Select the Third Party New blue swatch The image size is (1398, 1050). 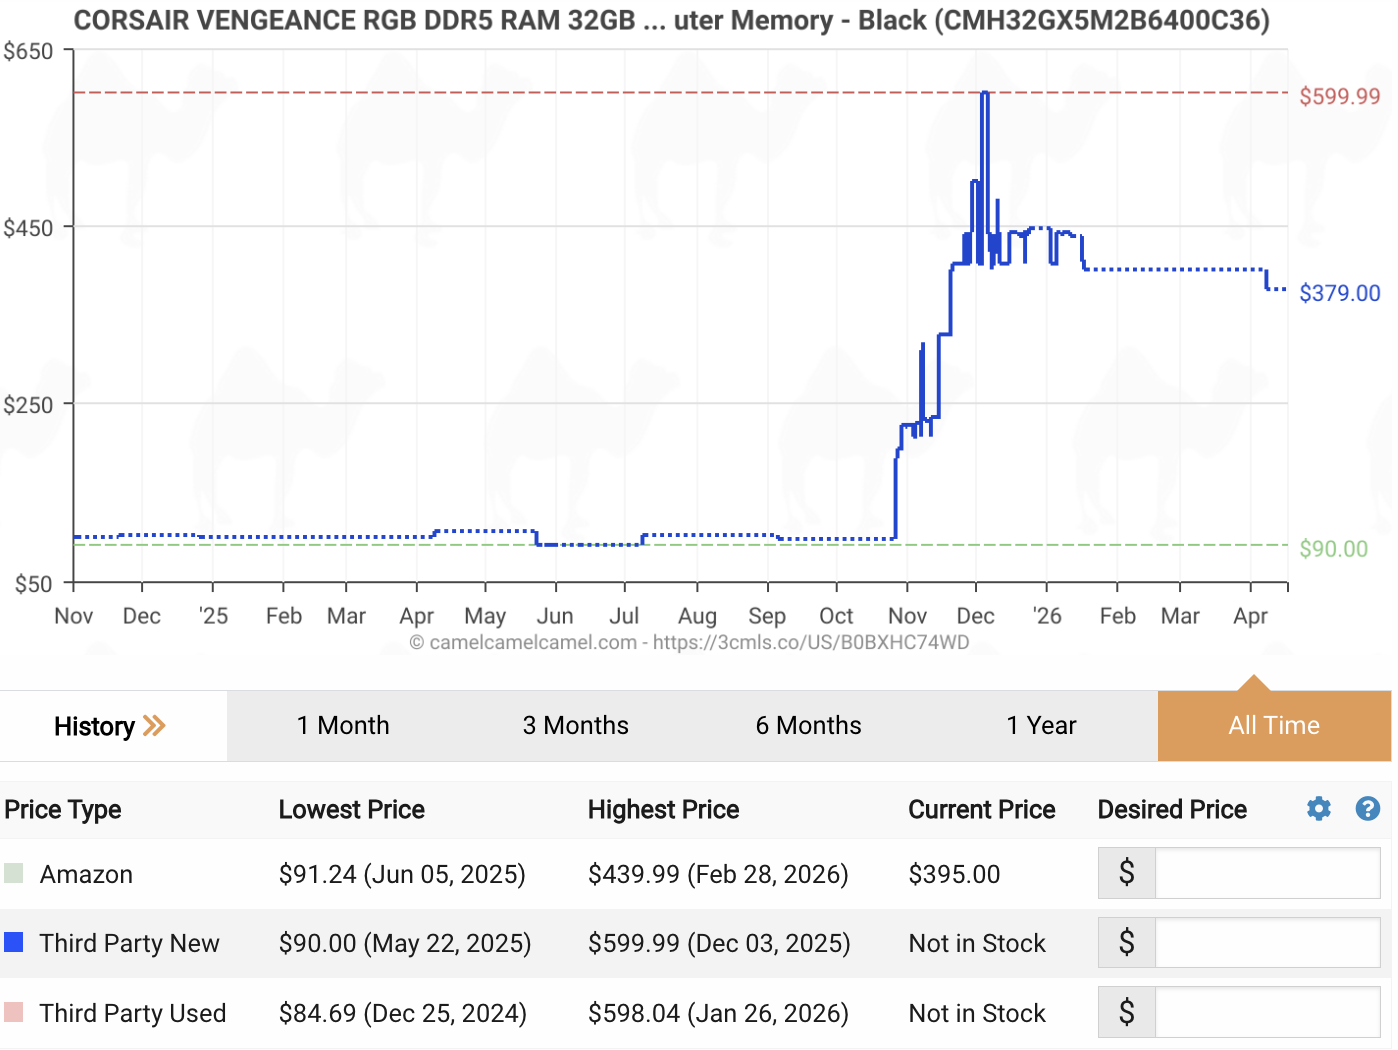(x=13, y=942)
